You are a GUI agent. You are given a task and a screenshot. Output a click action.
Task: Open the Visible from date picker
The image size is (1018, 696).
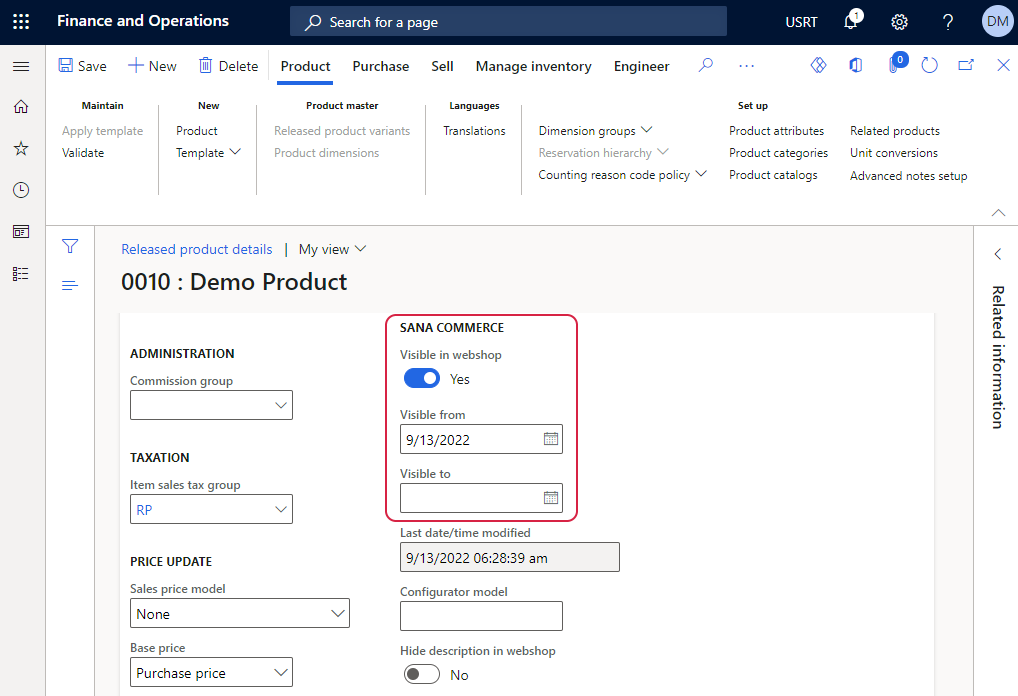click(x=551, y=439)
